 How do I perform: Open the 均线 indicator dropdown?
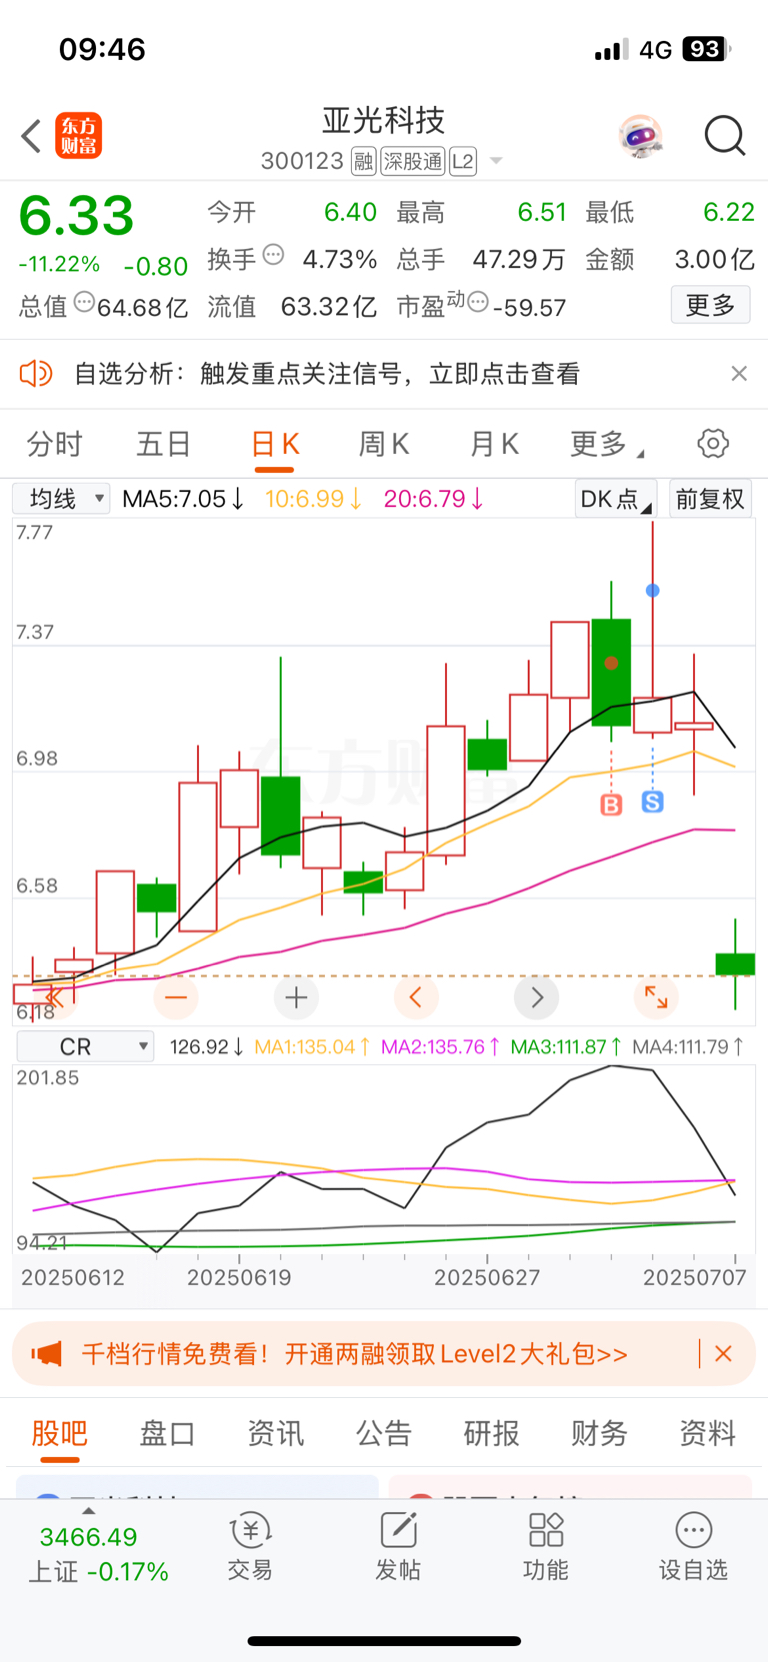coord(61,498)
